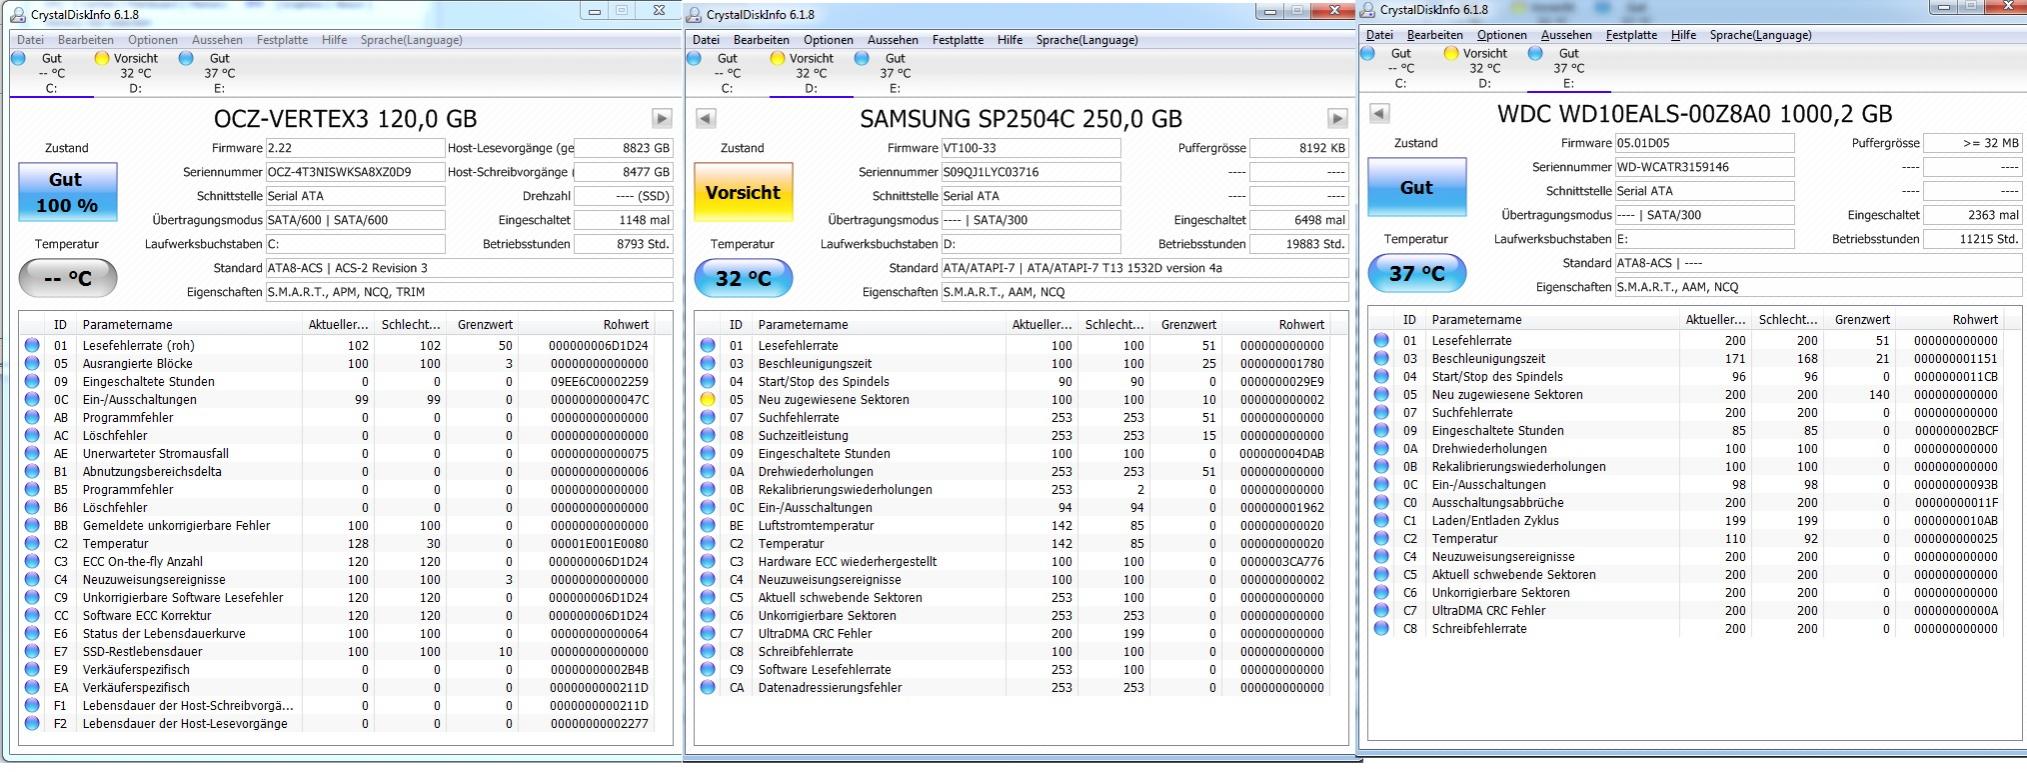The width and height of the screenshot is (2027, 772).
Task: Click Betriebsstunden field 19883 Std.
Action: coord(1299,244)
